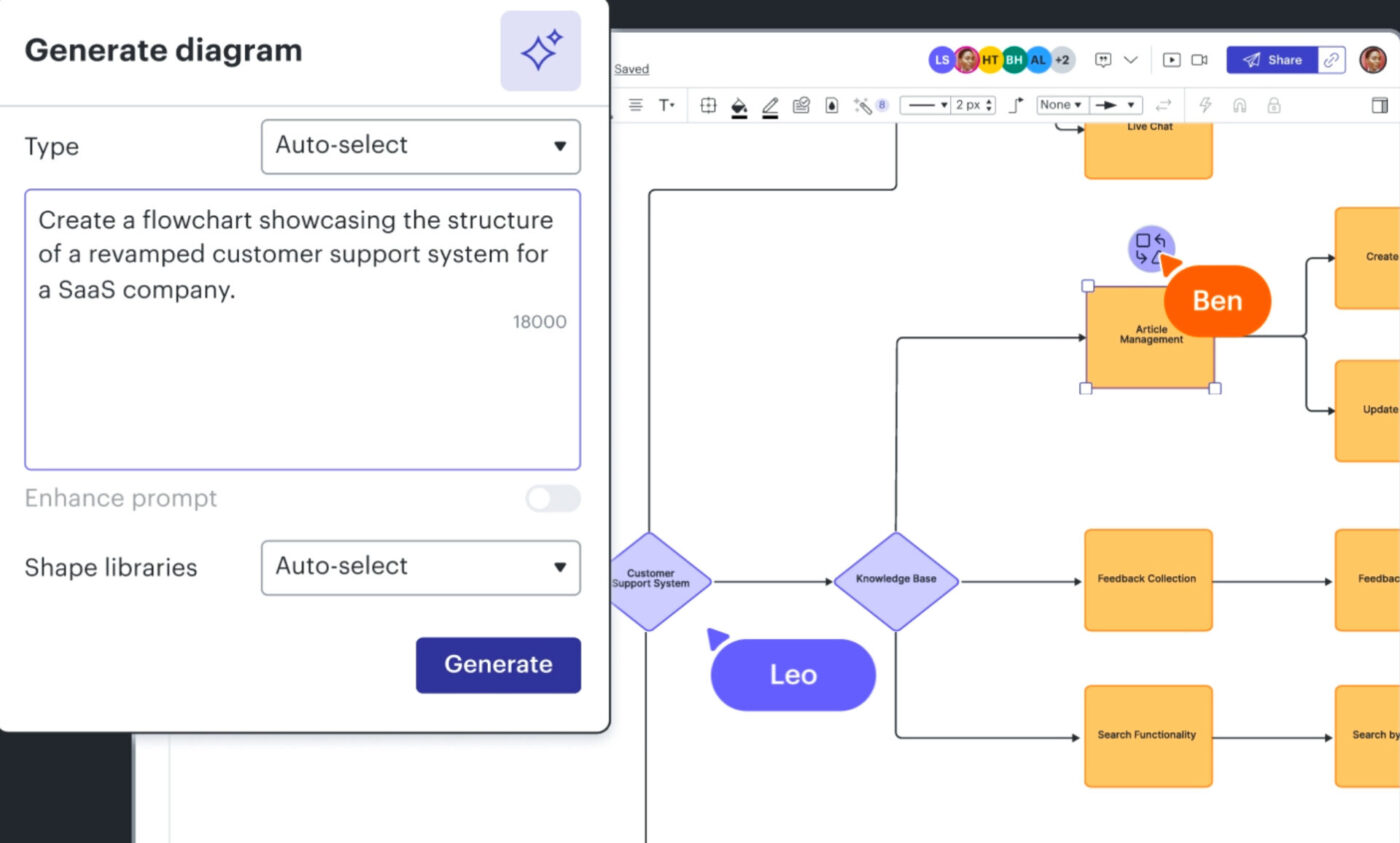Start presentation mode with play icon
1400x843 pixels.
1171,60
